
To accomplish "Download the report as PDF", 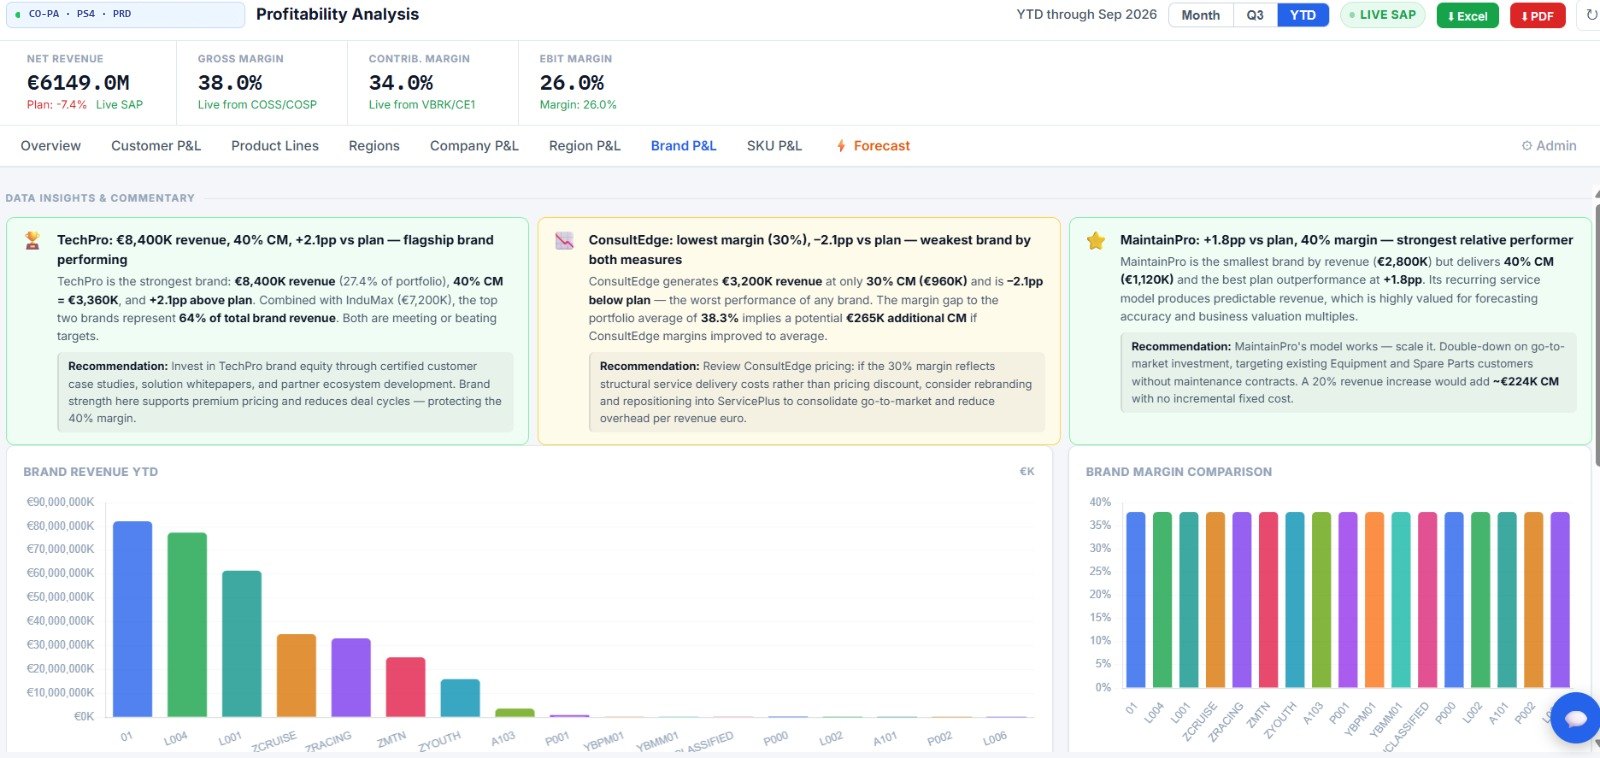I will [x=1538, y=16].
